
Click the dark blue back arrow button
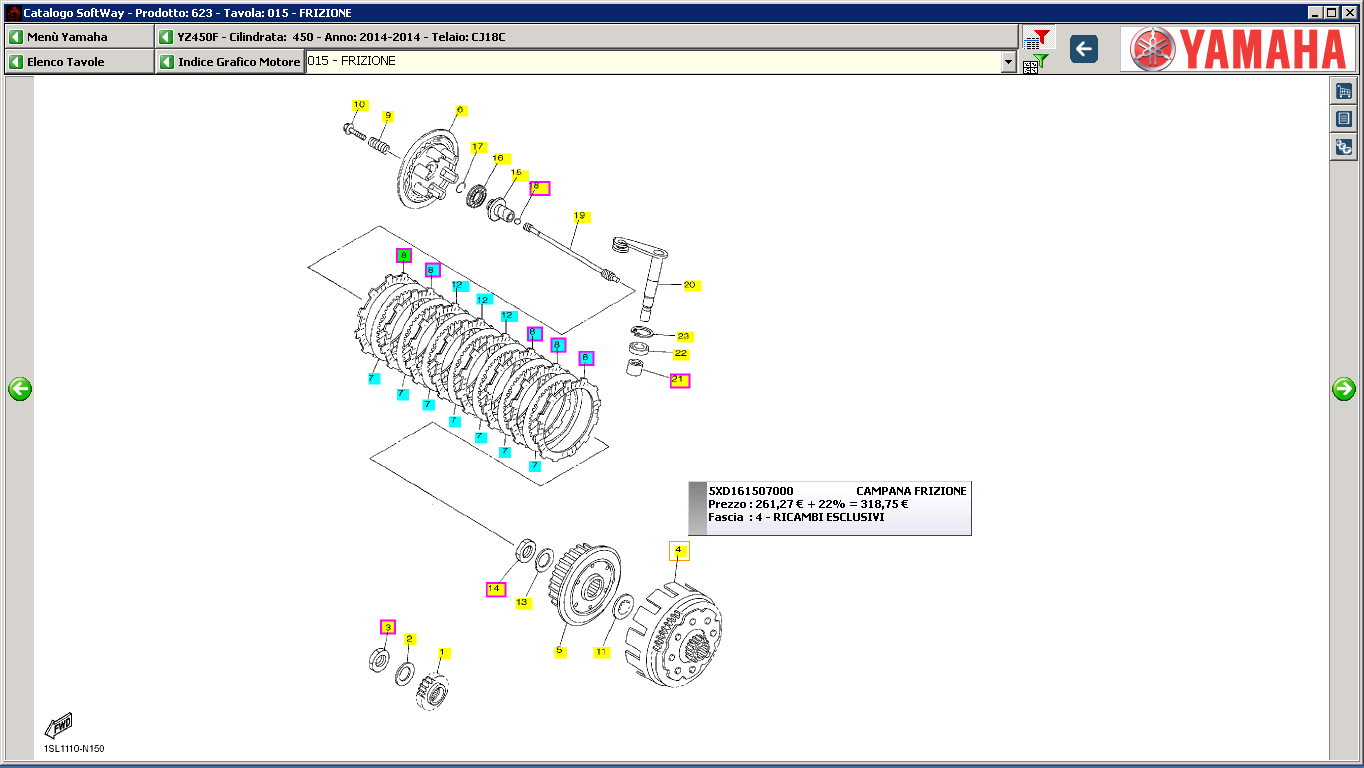(1083, 49)
